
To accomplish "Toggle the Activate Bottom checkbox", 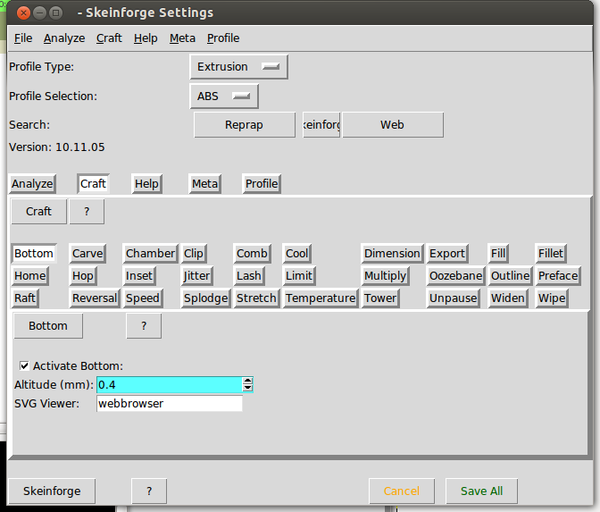I will 24,366.
